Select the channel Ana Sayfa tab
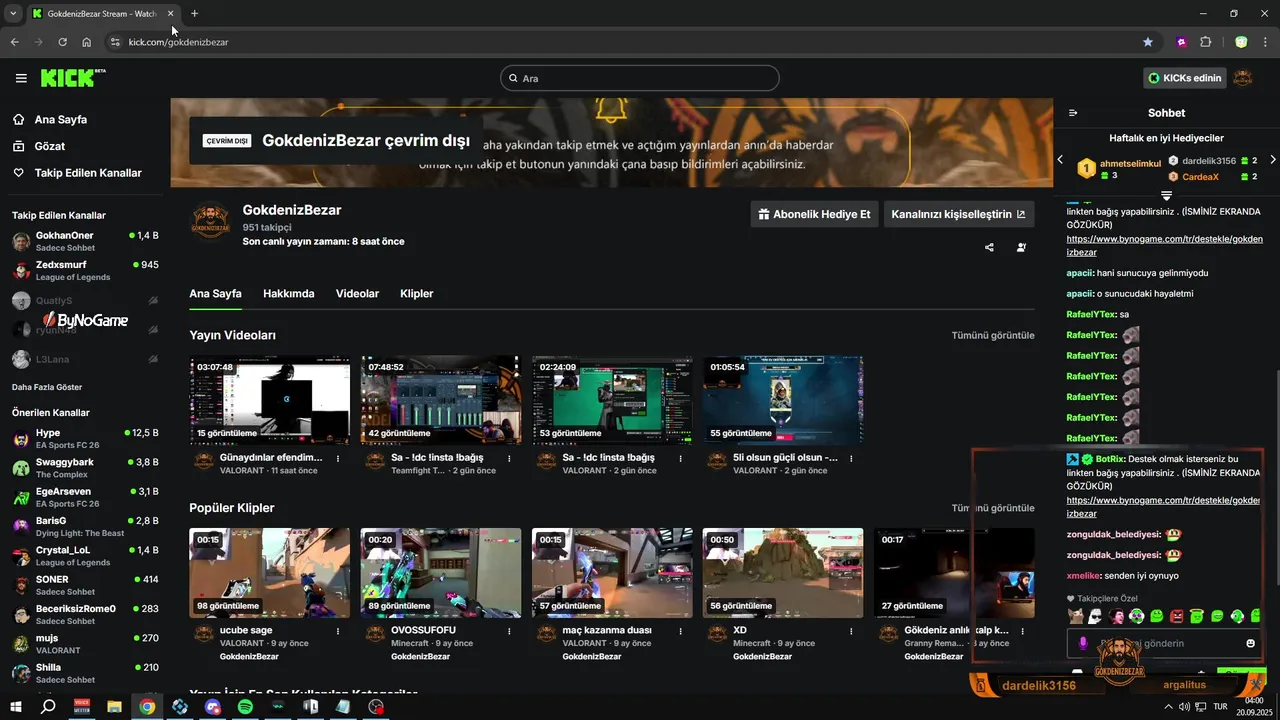Viewport: 1280px width, 720px height. pos(216,294)
